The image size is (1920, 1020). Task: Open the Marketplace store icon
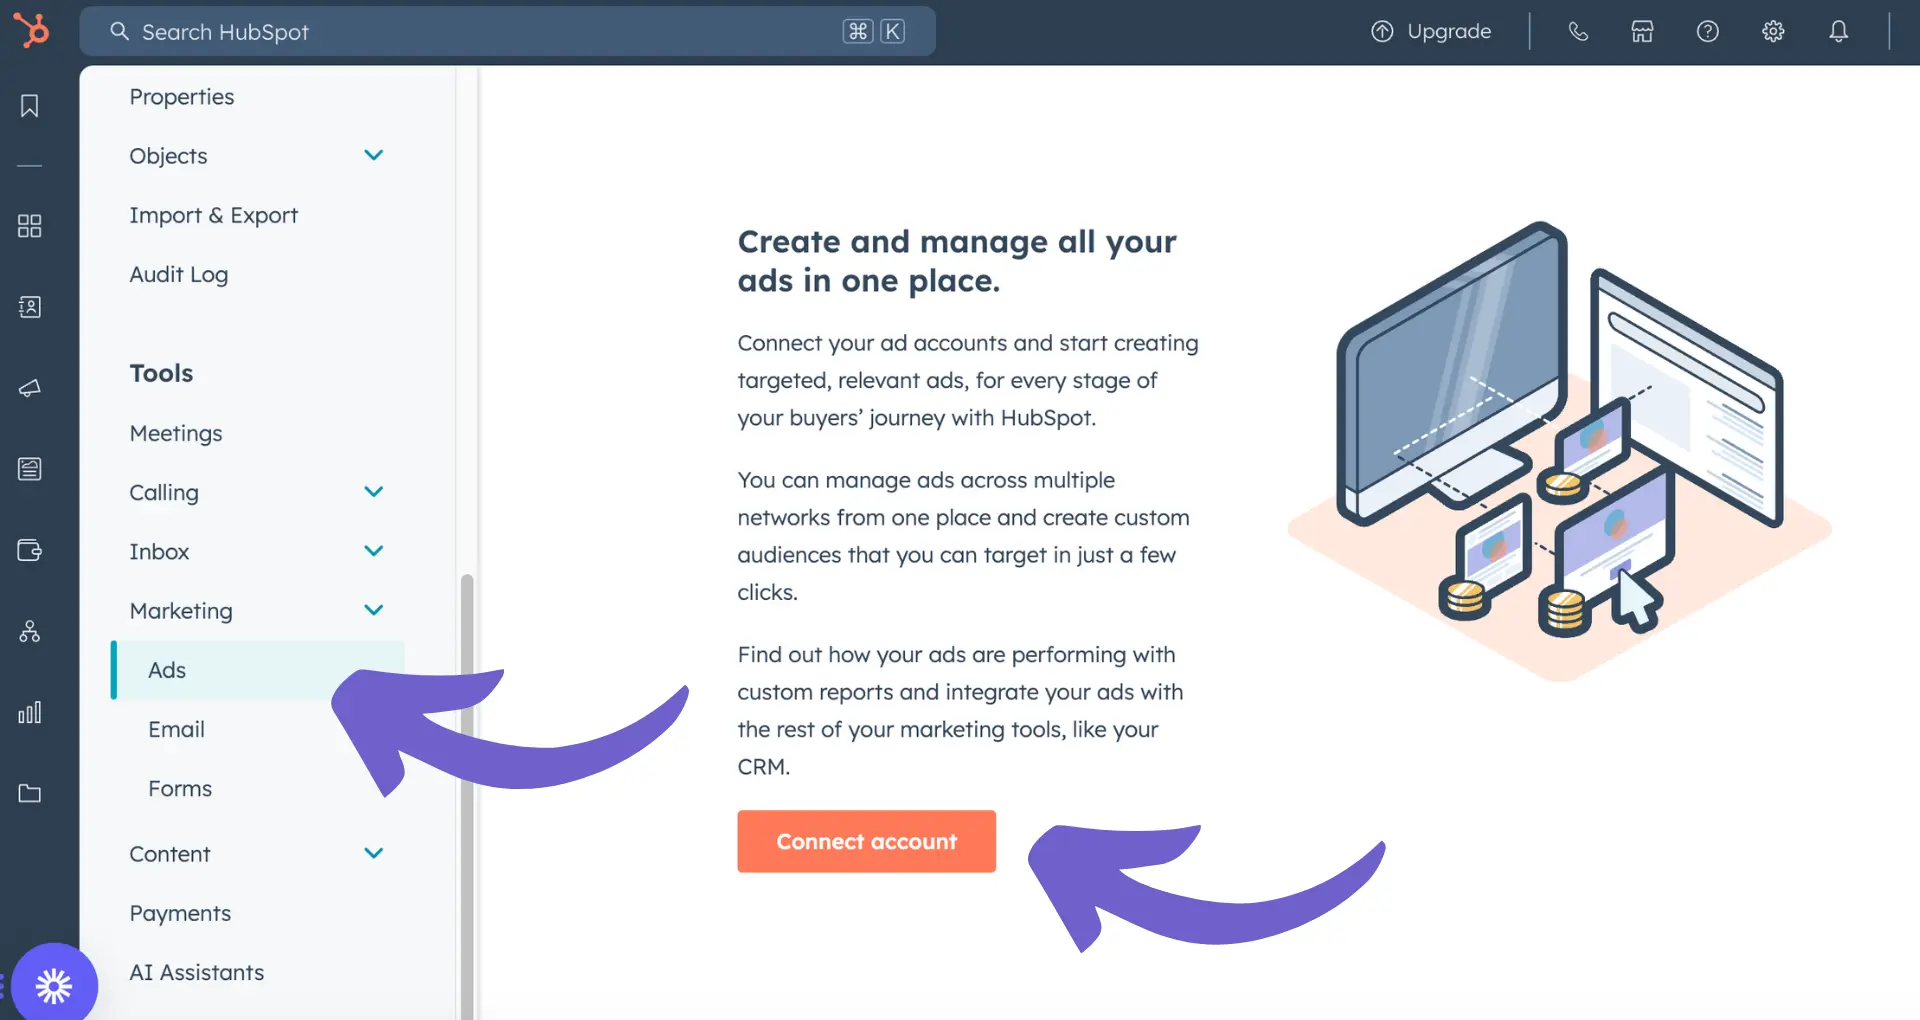(x=1642, y=31)
